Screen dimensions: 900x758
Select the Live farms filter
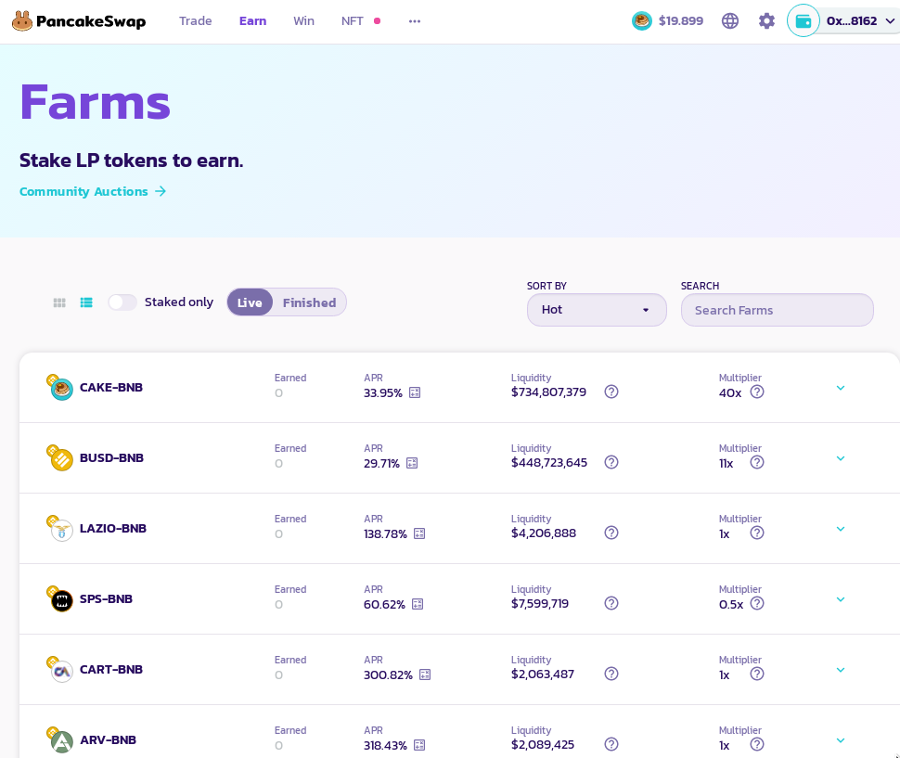coord(250,302)
